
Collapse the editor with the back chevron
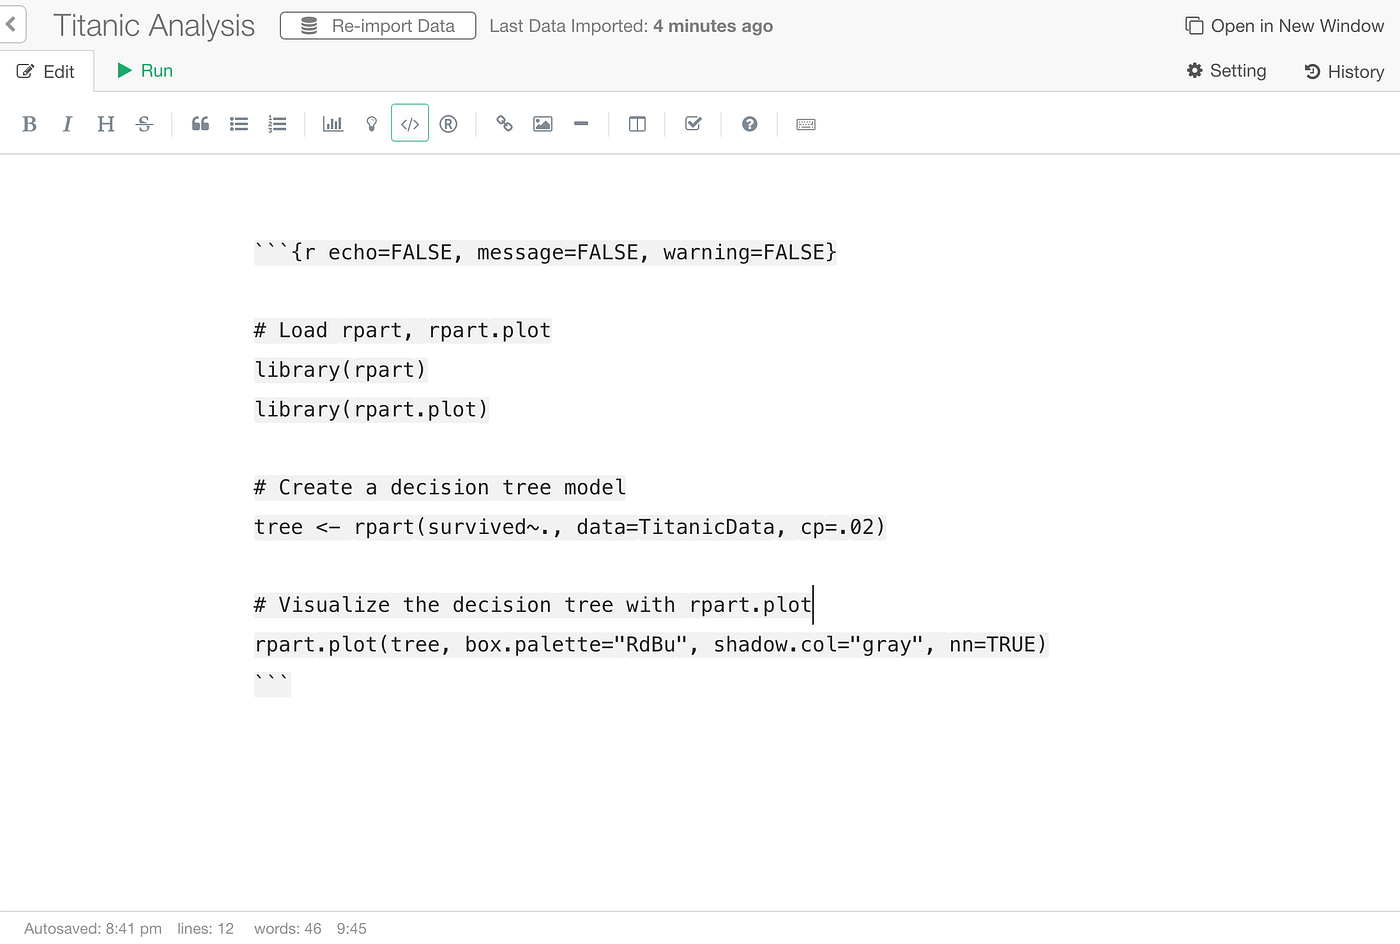pyautogui.click(x=11, y=24)
